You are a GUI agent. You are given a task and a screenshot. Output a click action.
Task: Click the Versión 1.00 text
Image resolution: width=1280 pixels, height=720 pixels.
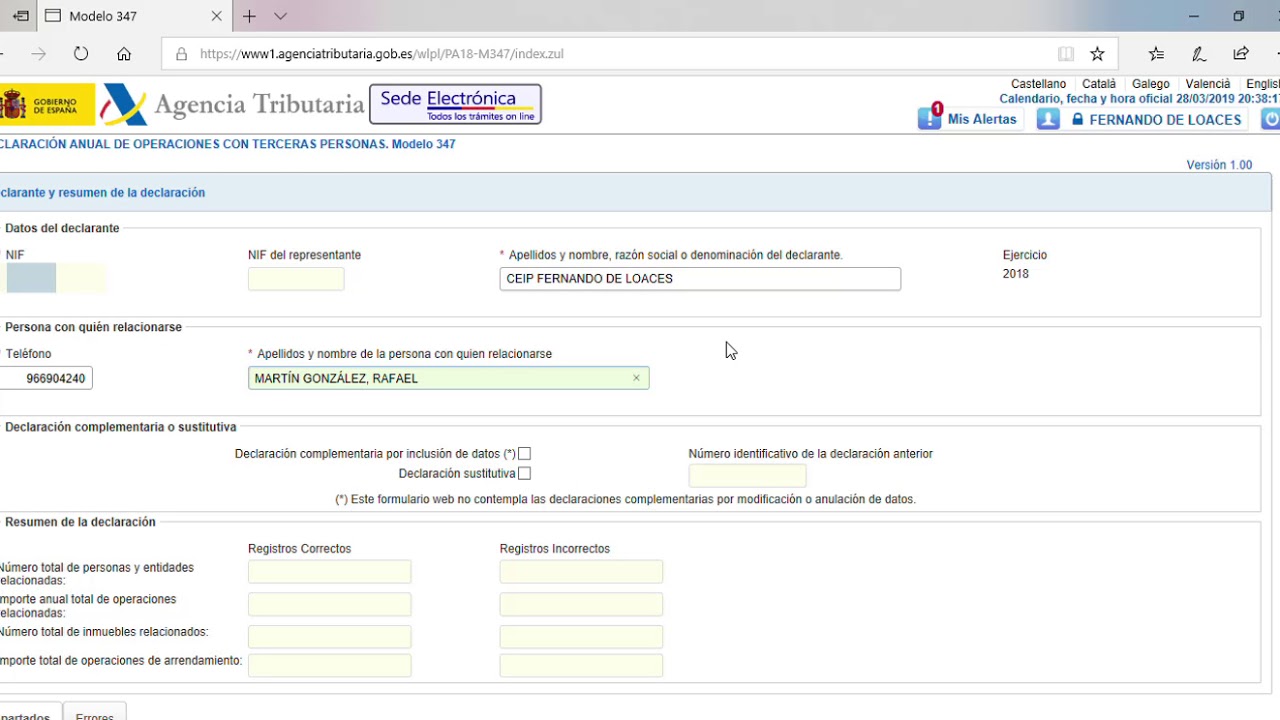pyautogui.click(x=1219, y=165)
